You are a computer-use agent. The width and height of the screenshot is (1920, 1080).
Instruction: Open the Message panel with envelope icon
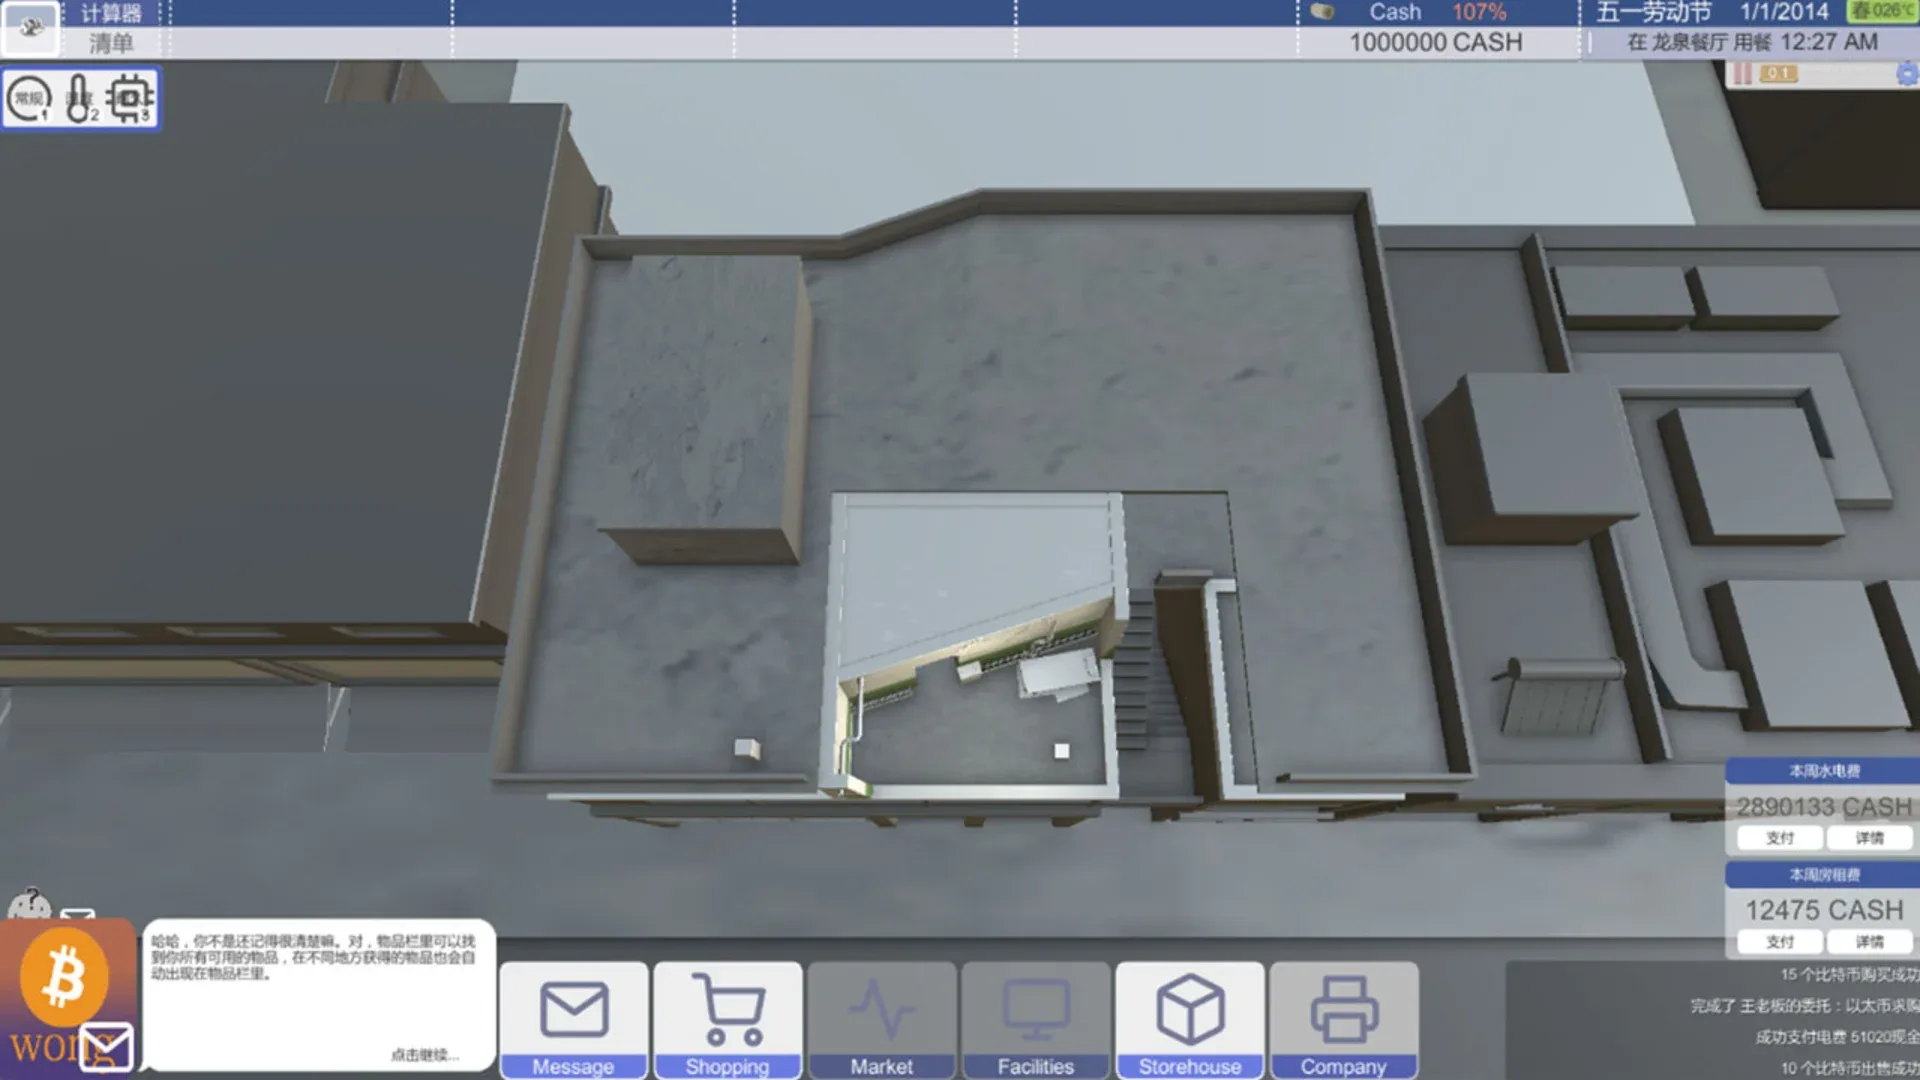pyautogui.click(x=573, y=1020)
